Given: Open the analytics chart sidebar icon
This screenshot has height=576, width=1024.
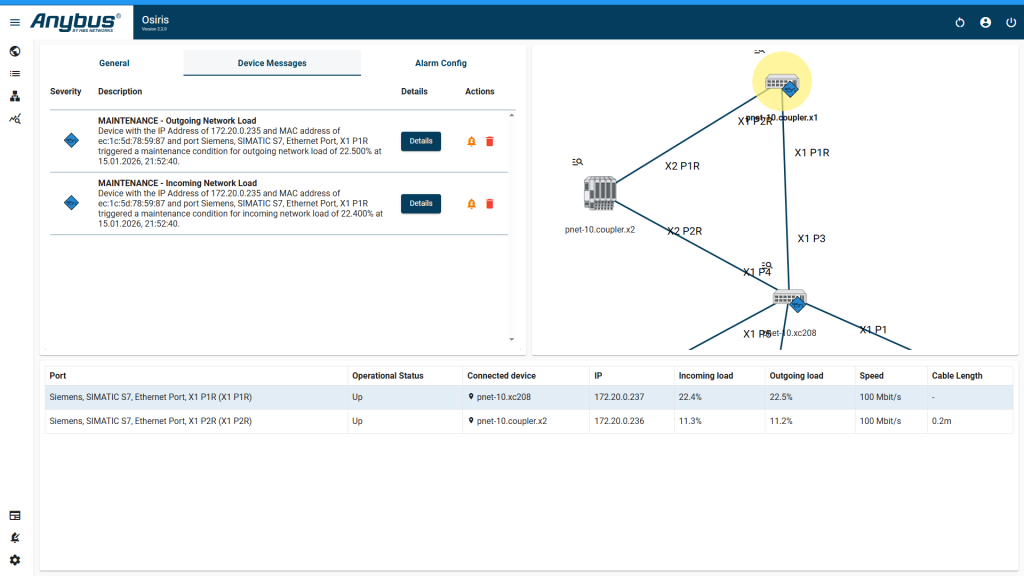Looking at the screenshot, I should tap(14, 119).
